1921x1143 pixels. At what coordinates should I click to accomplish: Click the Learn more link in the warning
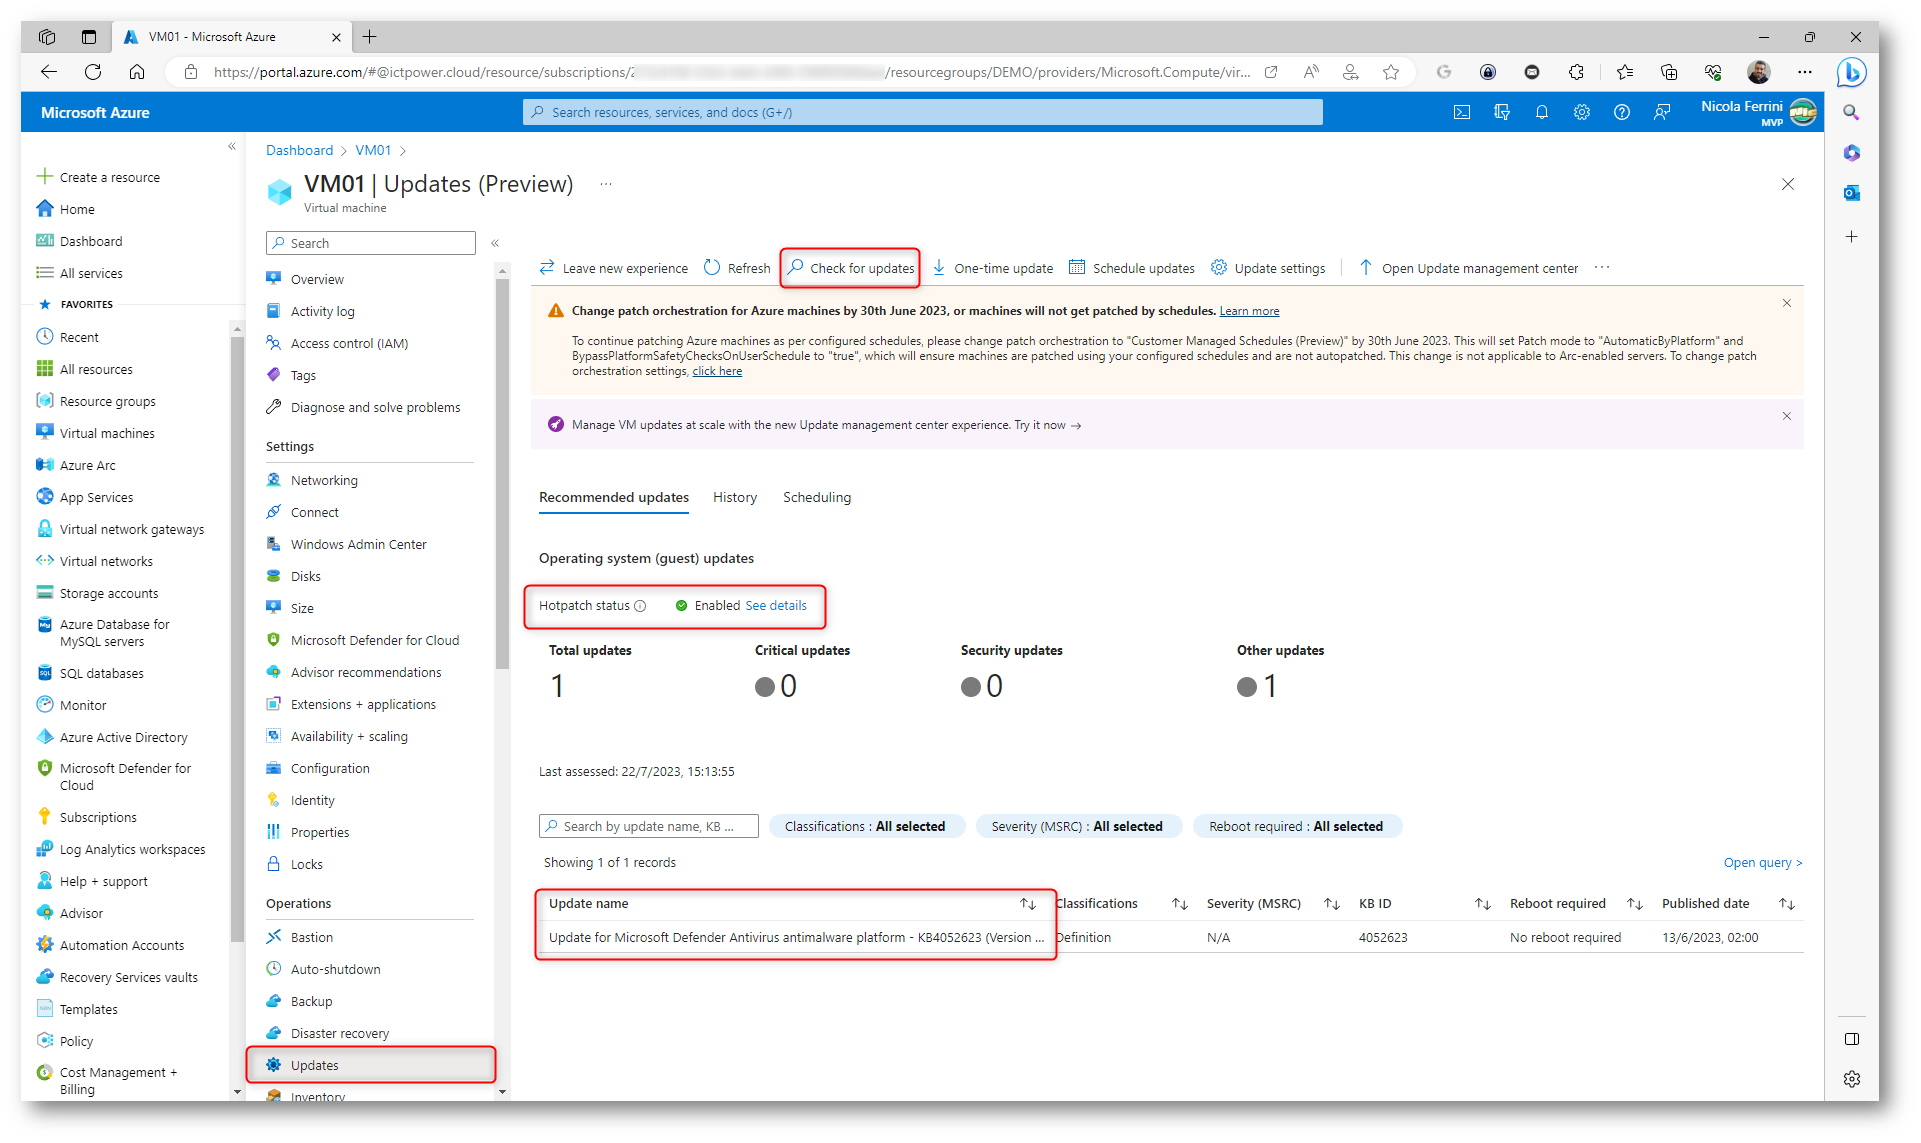coord(1249,311)
